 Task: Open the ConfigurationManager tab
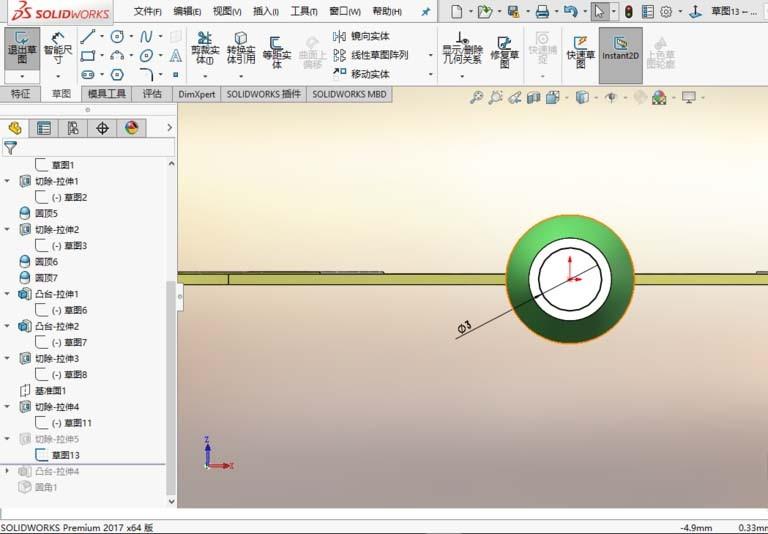pyautogui.click(x=73, y=128)
